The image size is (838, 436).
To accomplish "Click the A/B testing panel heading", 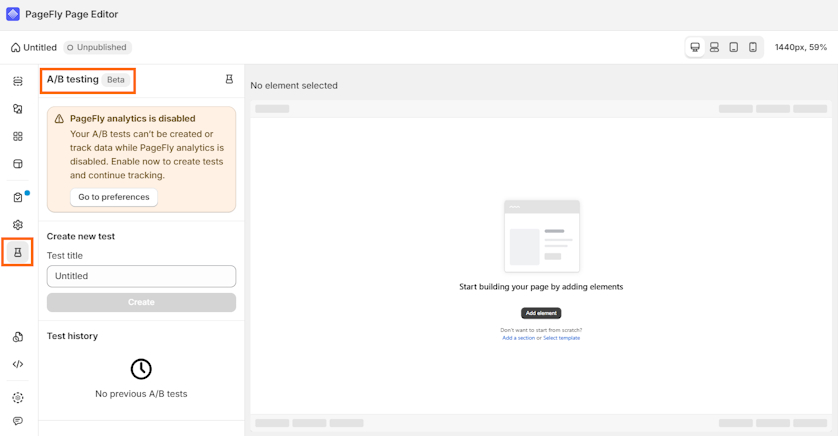I will (x=73, y=80).
